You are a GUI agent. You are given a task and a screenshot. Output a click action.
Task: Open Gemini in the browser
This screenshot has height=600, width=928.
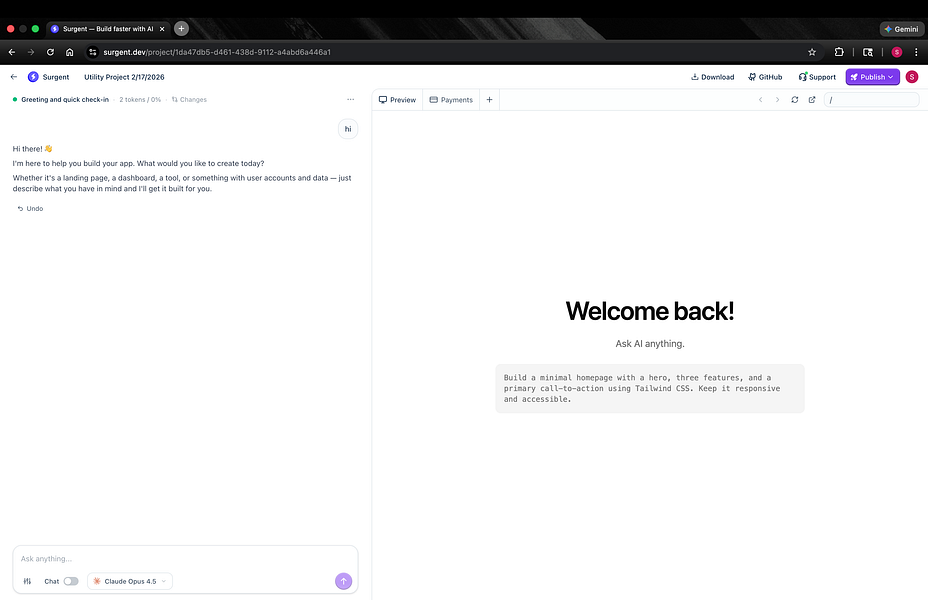901,28
